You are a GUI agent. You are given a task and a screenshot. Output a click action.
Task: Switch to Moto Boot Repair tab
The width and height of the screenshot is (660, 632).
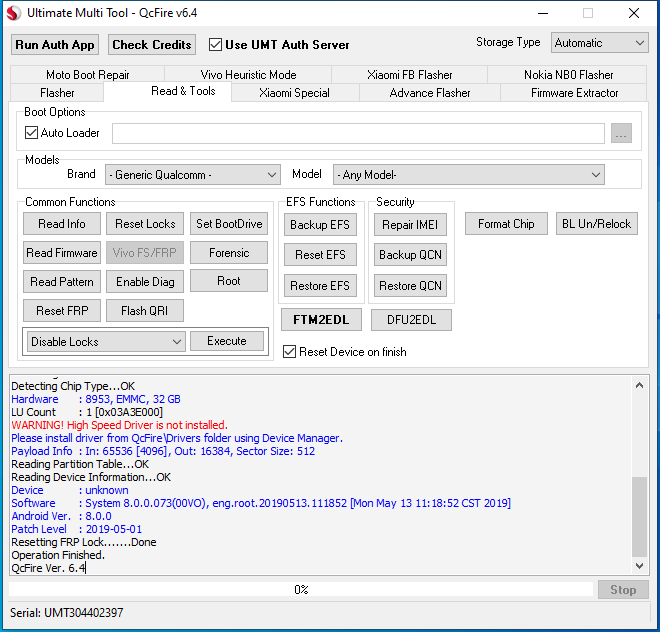[88, 75]
